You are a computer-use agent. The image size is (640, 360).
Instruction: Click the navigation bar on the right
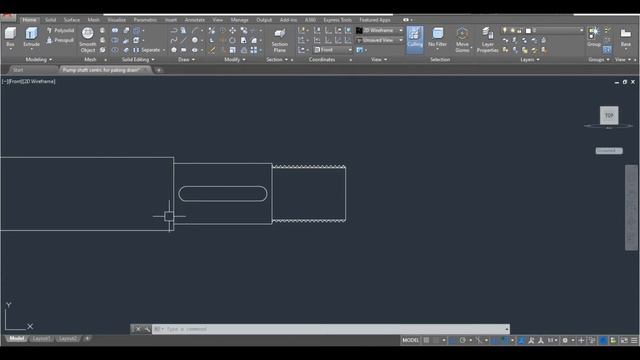tap(631, 207)
